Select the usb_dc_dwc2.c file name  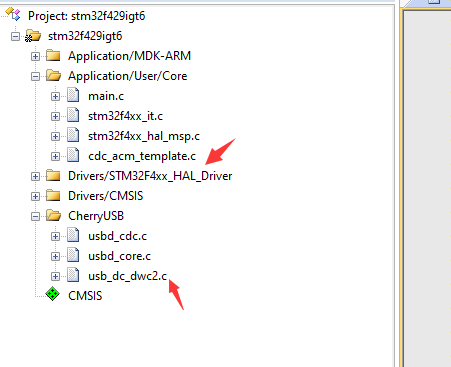click(x=127, y=276)
